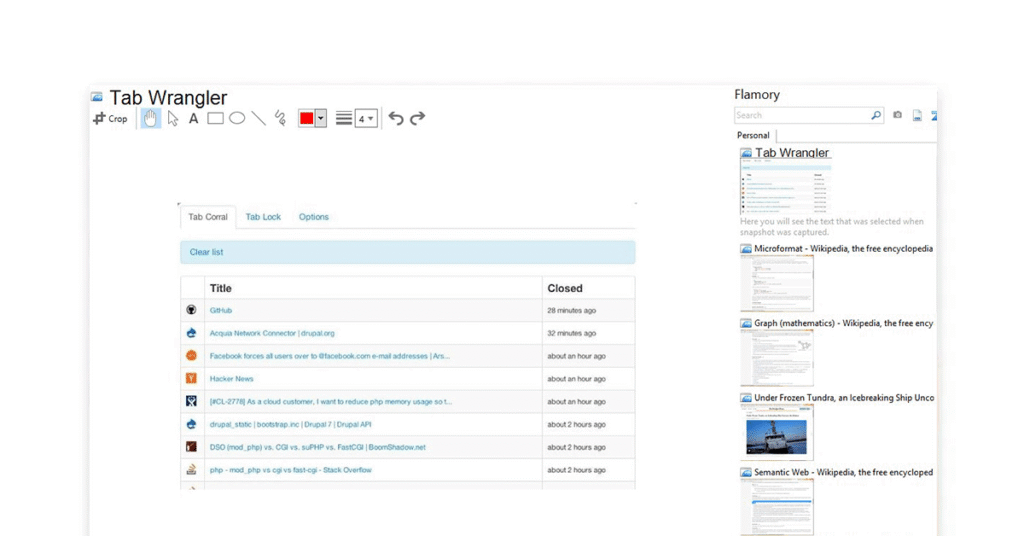Switch to the Tab Corral tab
Image resolution: width=1024 pixels, height=536 pixels.
208,217
